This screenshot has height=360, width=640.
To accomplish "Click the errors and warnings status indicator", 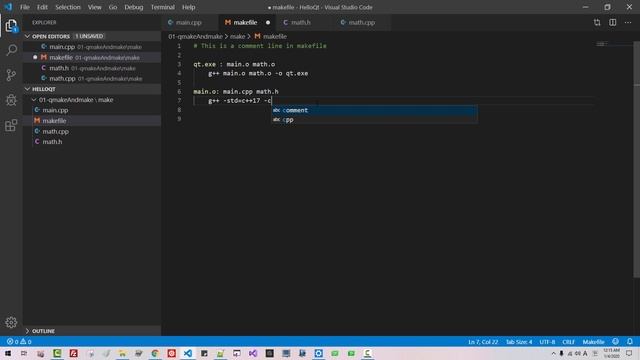I will pos(19,342).
